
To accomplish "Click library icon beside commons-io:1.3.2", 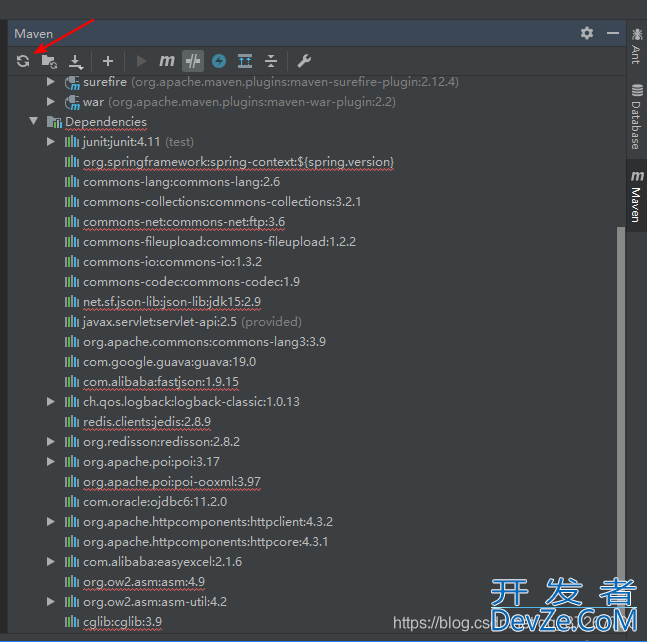I will click(72, 262).
